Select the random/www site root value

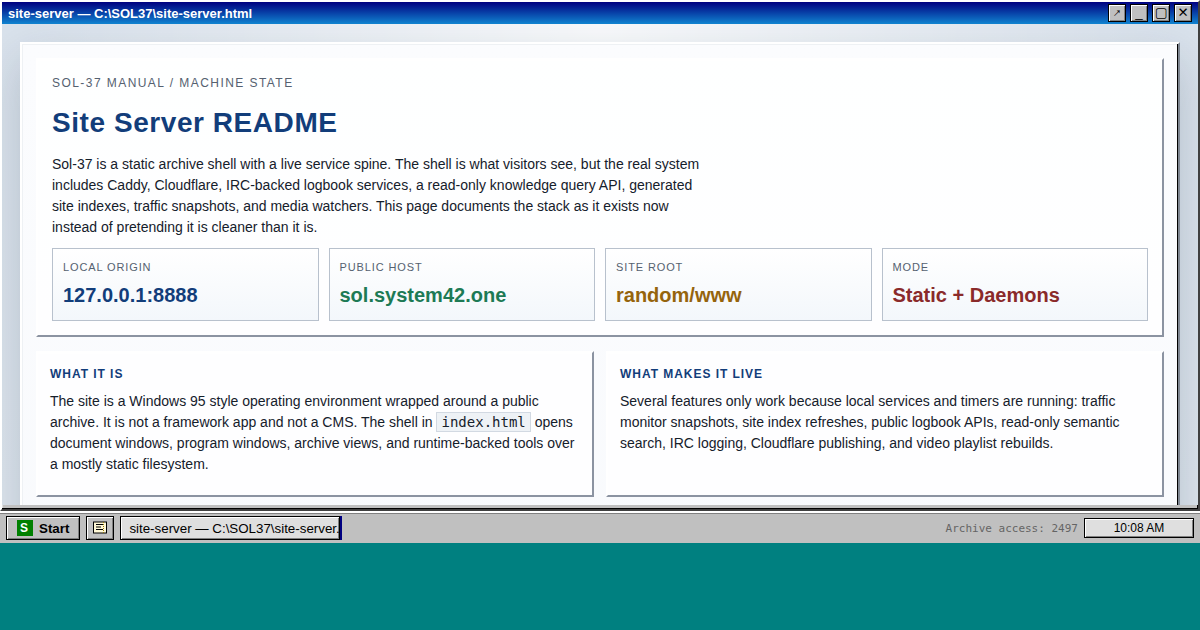pos(679,295)
